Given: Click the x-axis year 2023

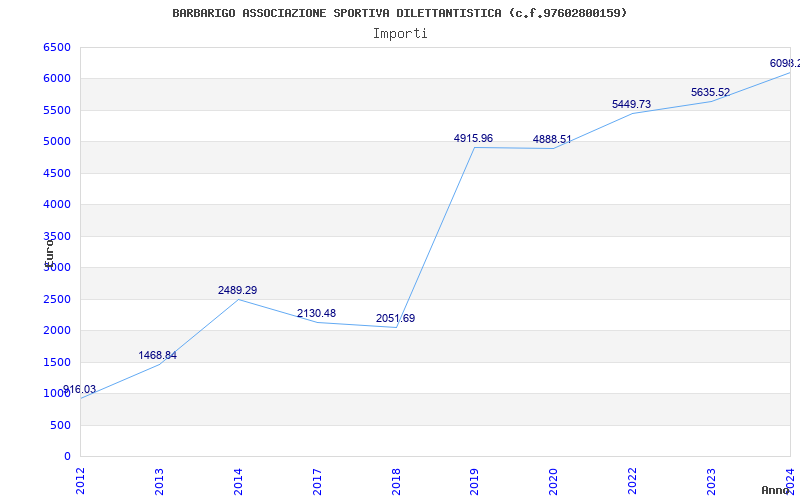Looking at the screenshot, I should 711,481.
